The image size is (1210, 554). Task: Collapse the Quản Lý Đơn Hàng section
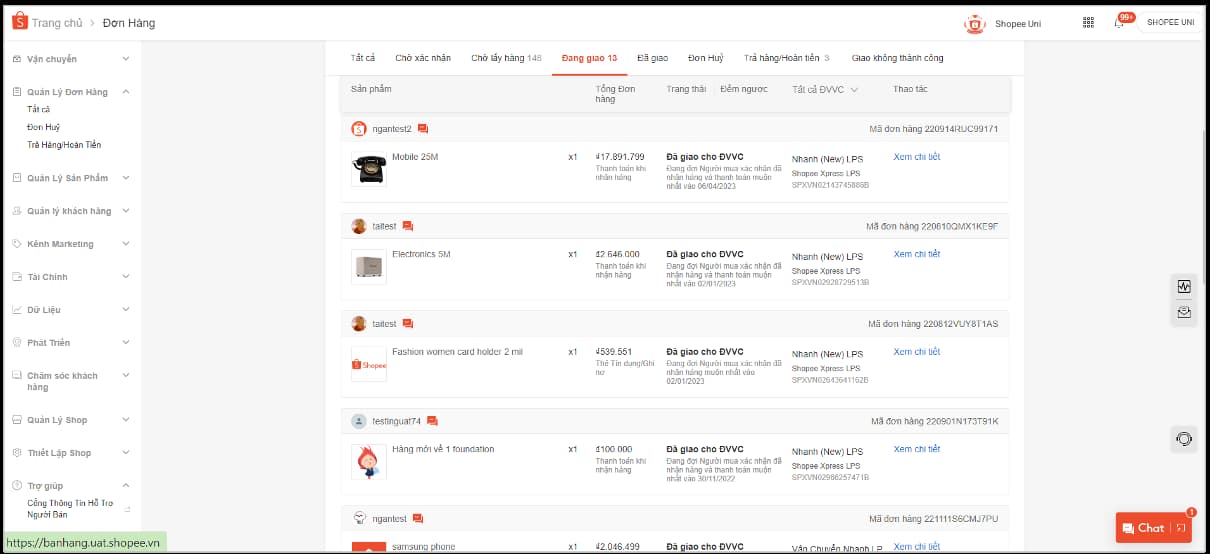tap(125, 92)
